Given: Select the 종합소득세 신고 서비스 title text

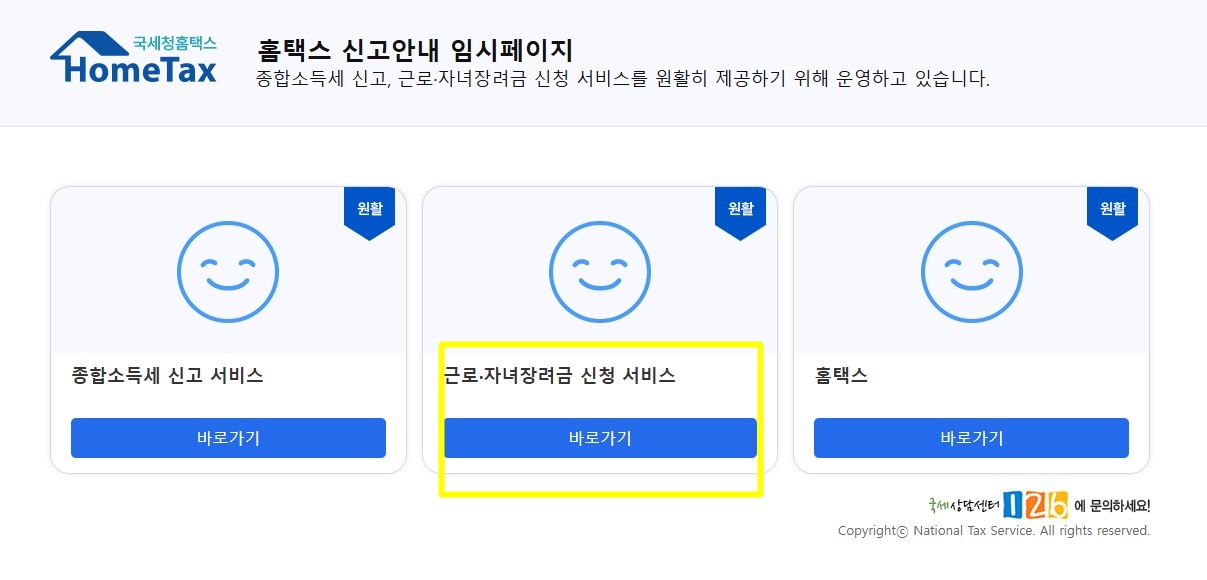Looking at the screenshot, I should [x=168, y=376].
